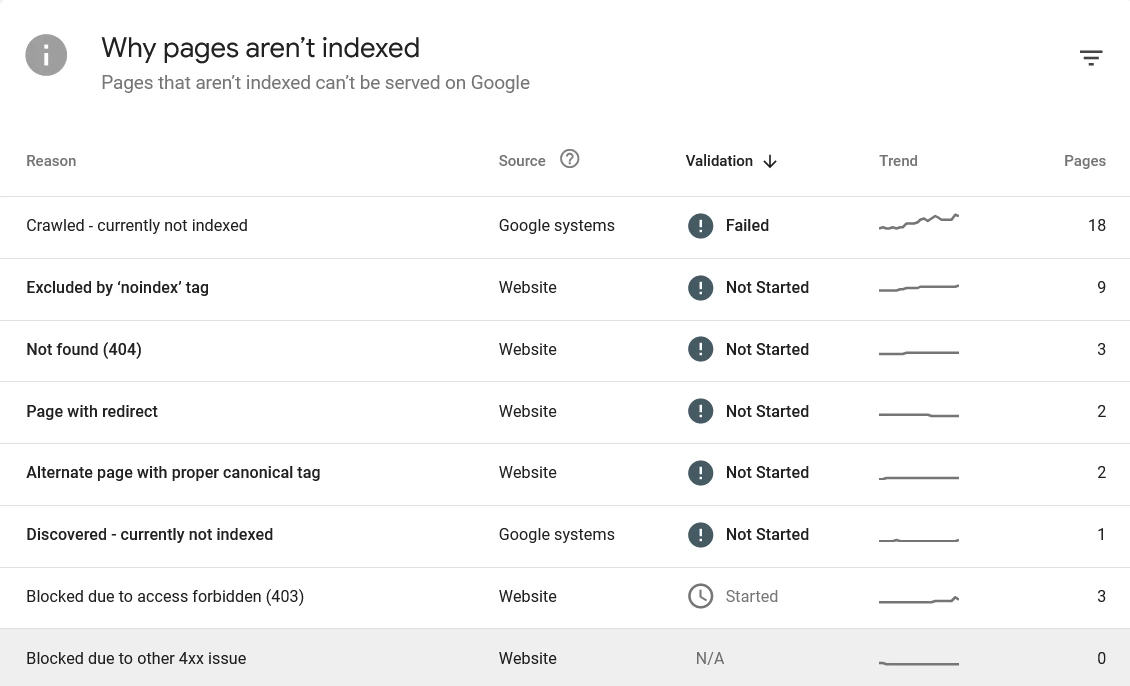Screen dimensions: 1130x686
Task: Click the trend sparkline for 'noindex' row
Action: click(x=919, y=288)
